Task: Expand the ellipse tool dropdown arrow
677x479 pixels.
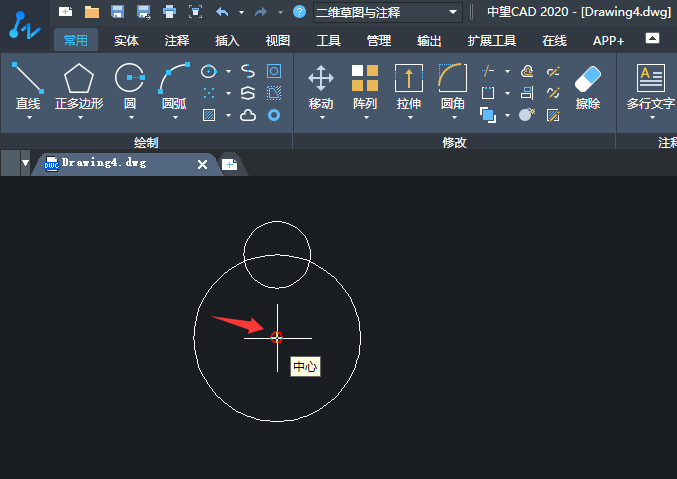Action: click(x=228, y=71)
